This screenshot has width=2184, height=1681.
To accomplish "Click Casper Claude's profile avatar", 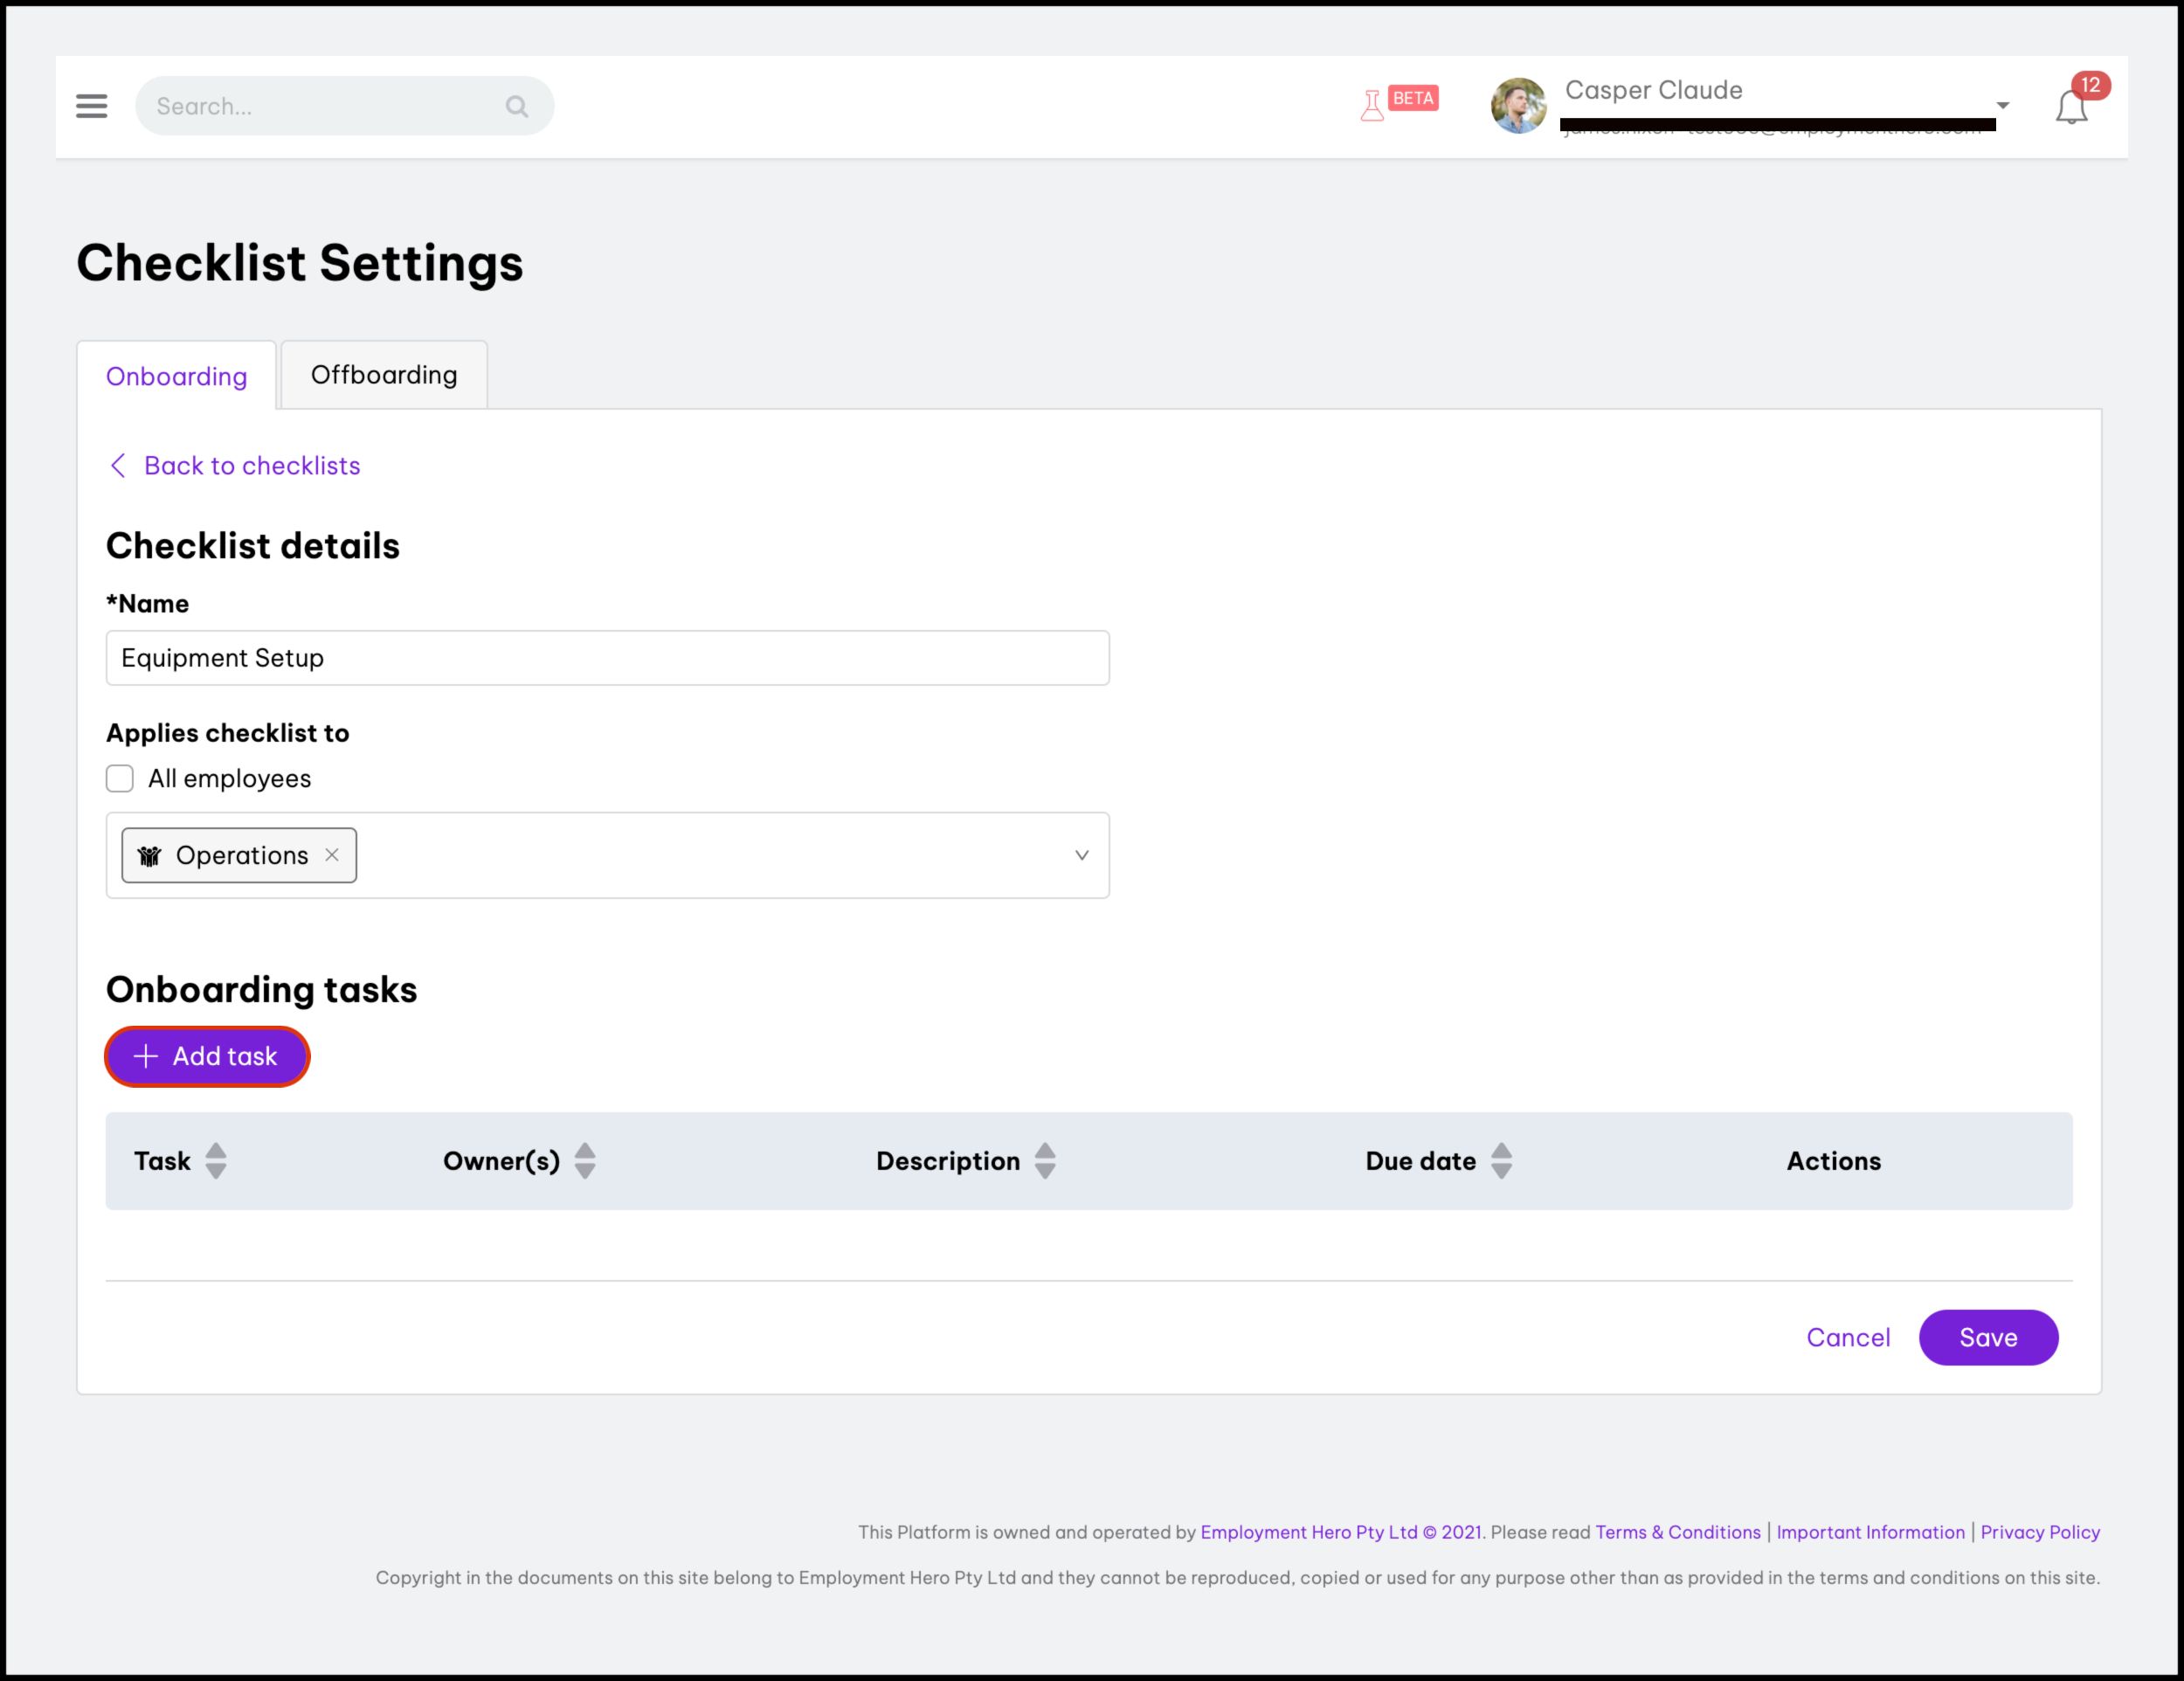I will (1518, 106).
